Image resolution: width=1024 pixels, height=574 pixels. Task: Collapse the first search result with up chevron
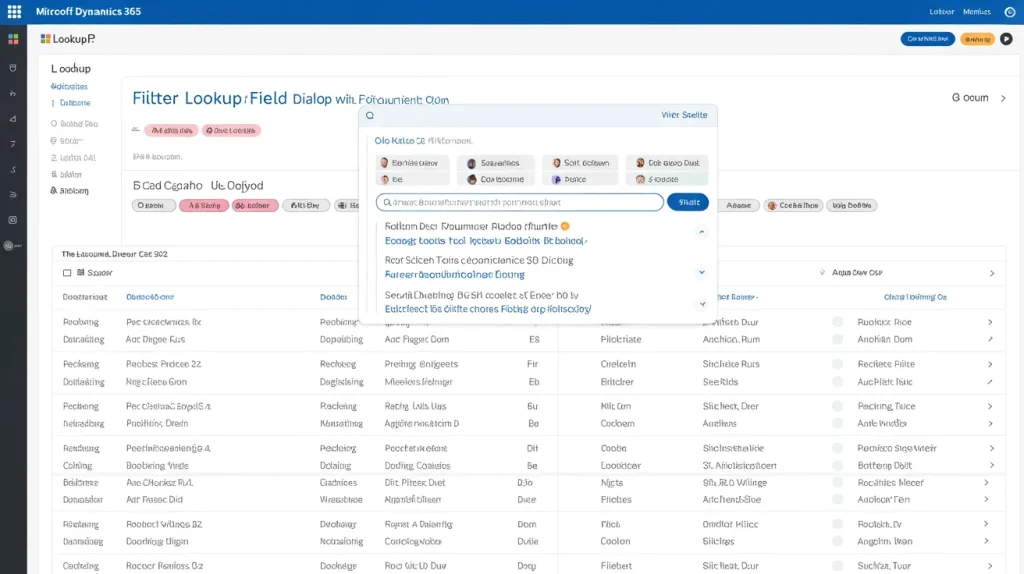pos(702,232)
